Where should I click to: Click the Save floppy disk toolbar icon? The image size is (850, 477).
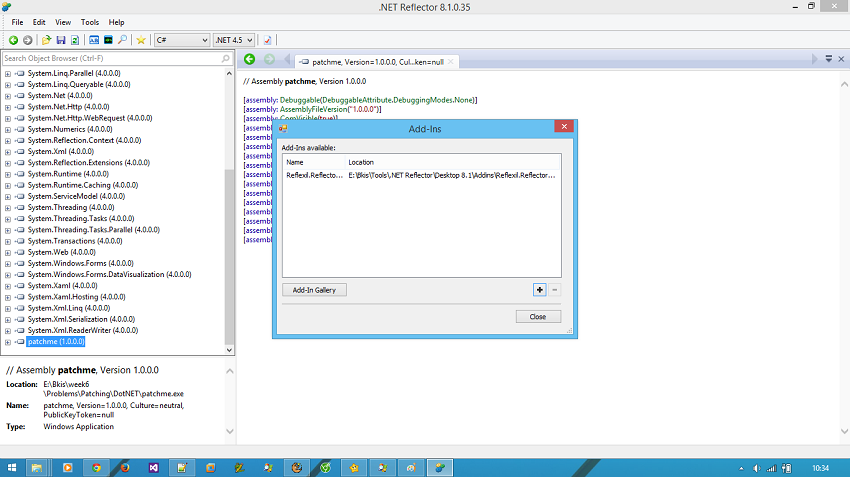coord(61,40)
